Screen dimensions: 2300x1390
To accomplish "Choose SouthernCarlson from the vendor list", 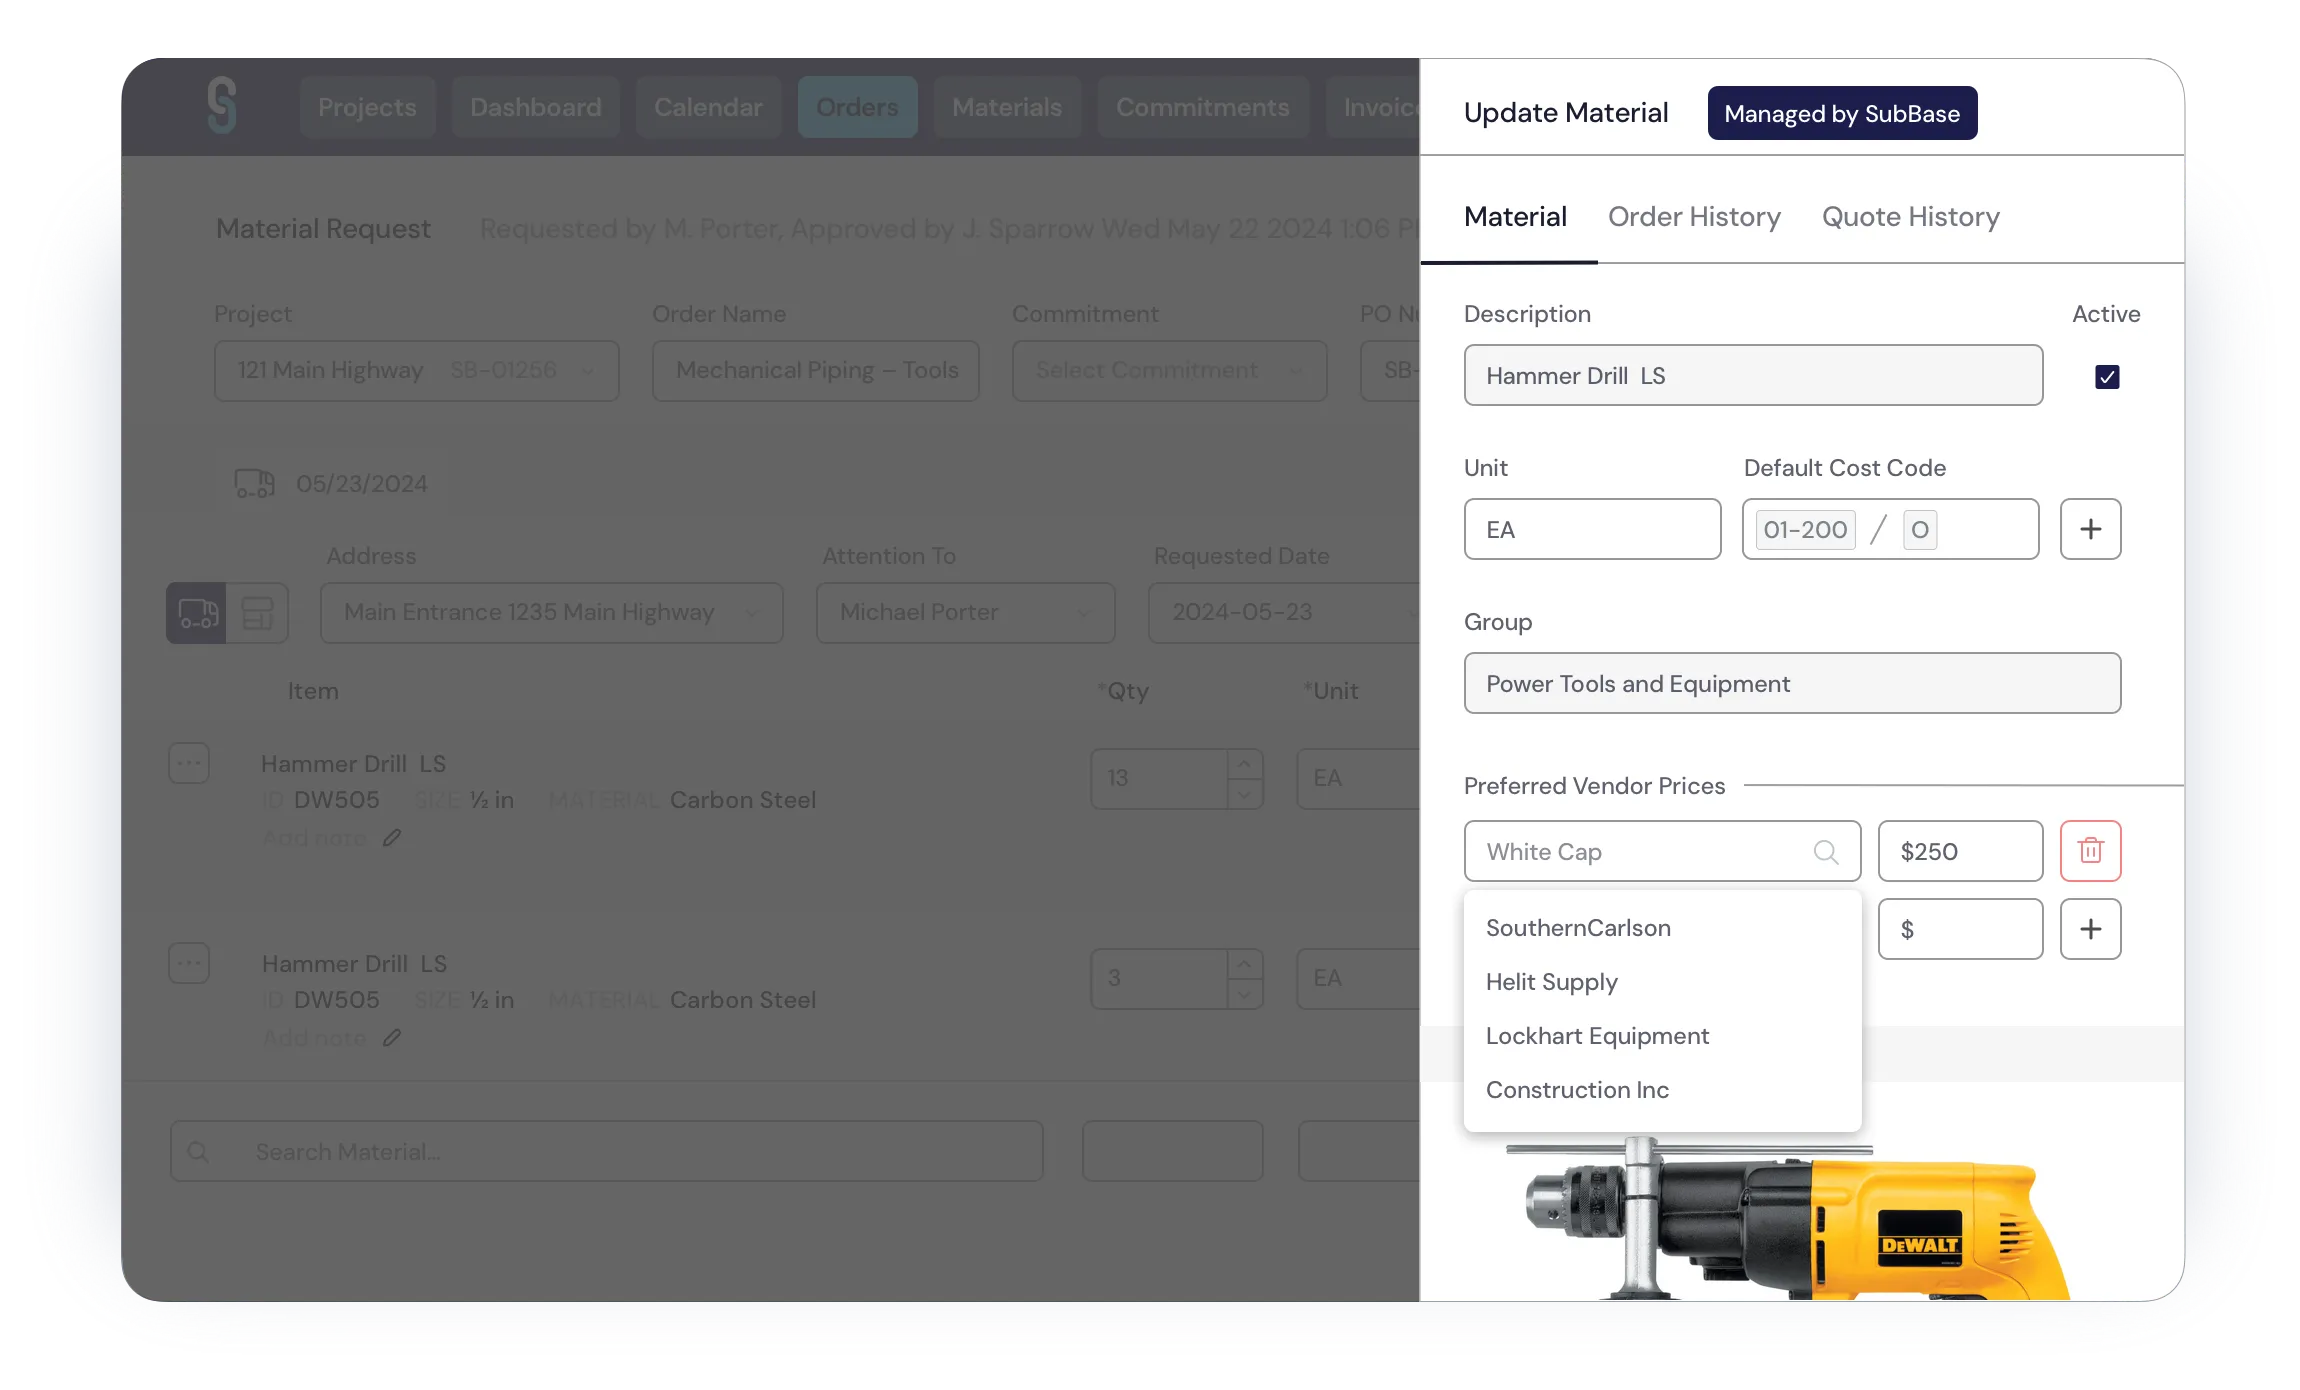I will point(1662,928).
